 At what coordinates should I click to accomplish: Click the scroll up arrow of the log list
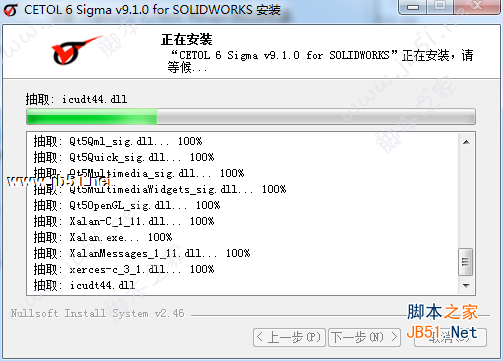coord(466,142)
